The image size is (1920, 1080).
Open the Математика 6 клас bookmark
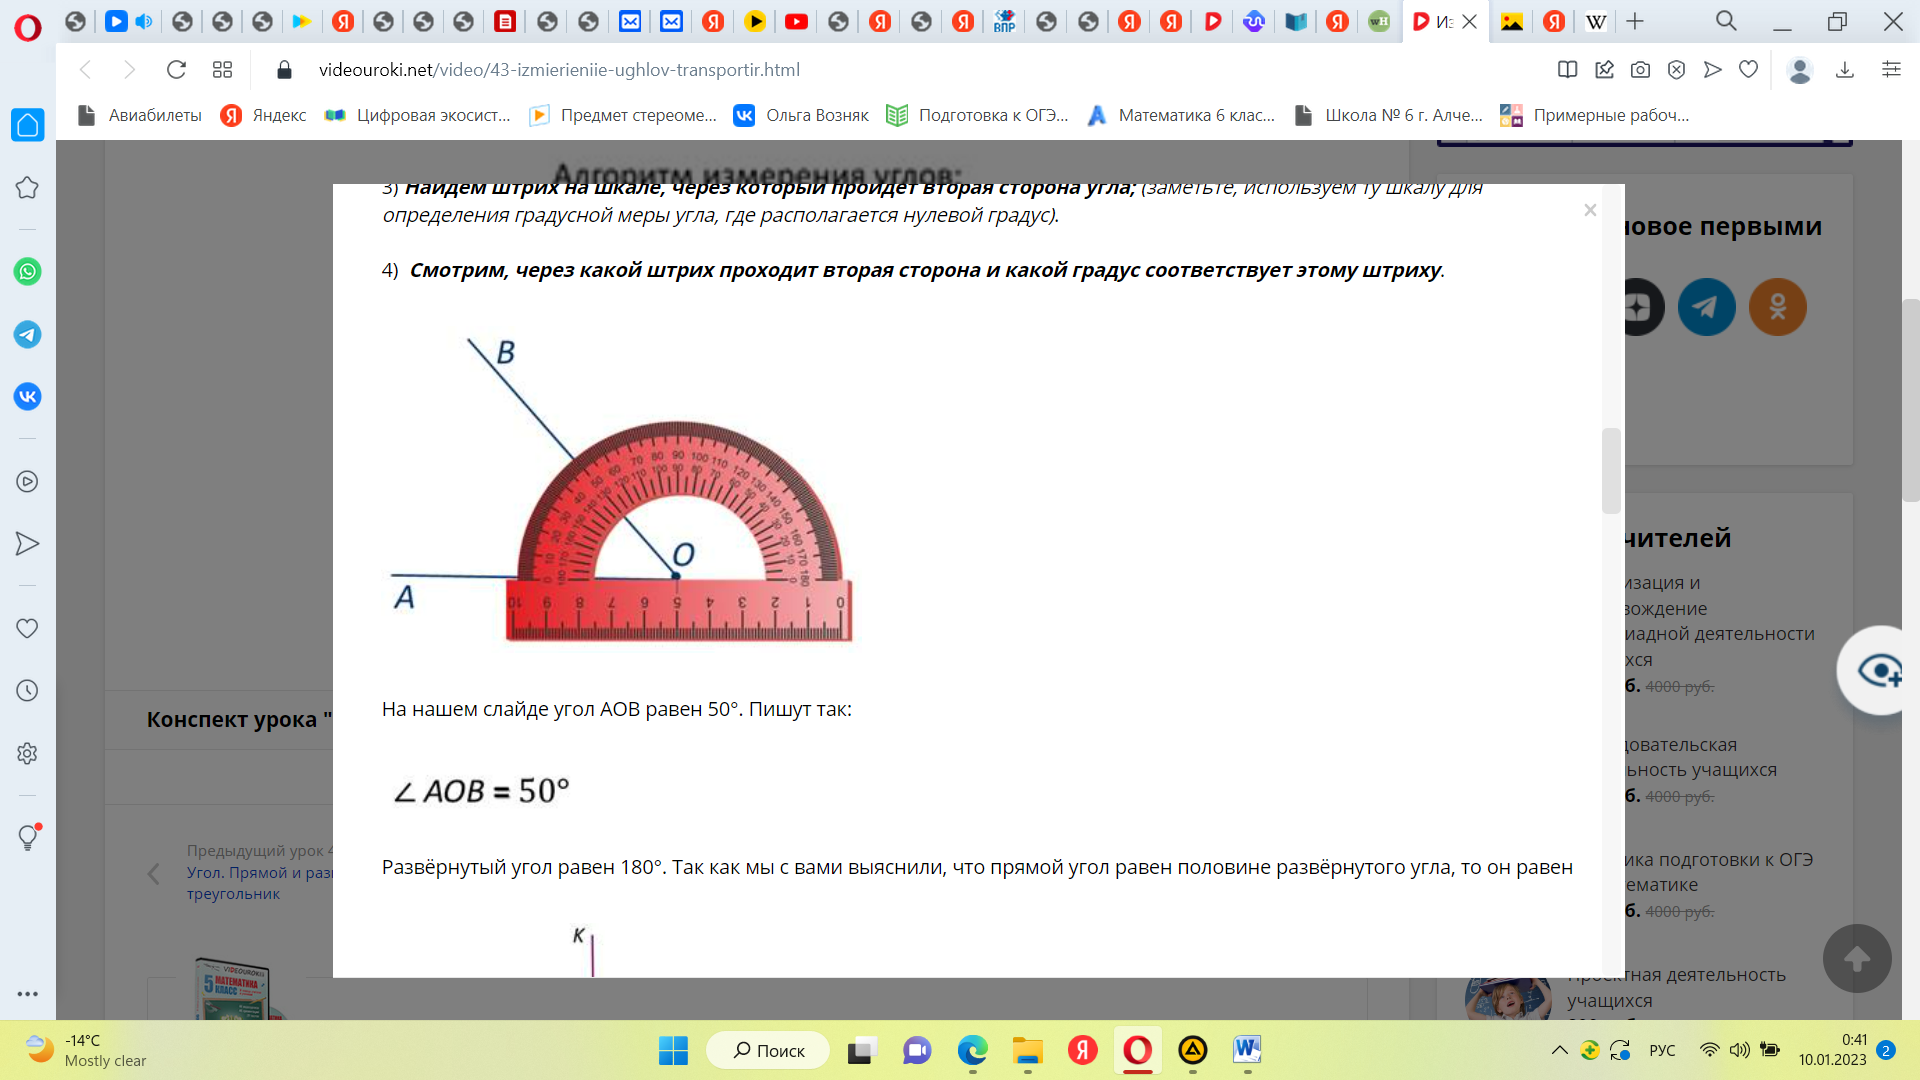1181,115
